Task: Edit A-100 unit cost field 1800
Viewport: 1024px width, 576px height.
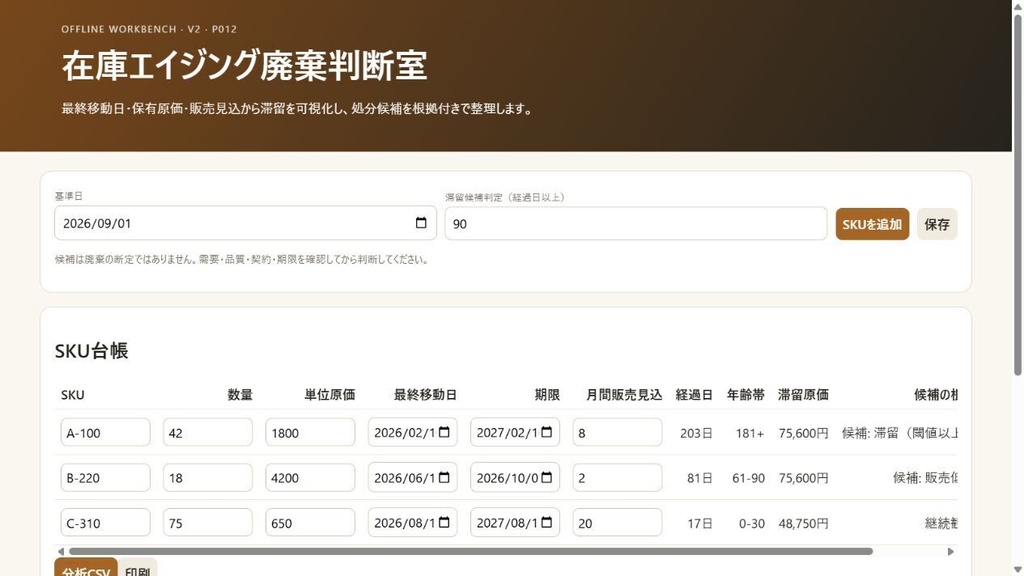Action: (x=310, y=432)
